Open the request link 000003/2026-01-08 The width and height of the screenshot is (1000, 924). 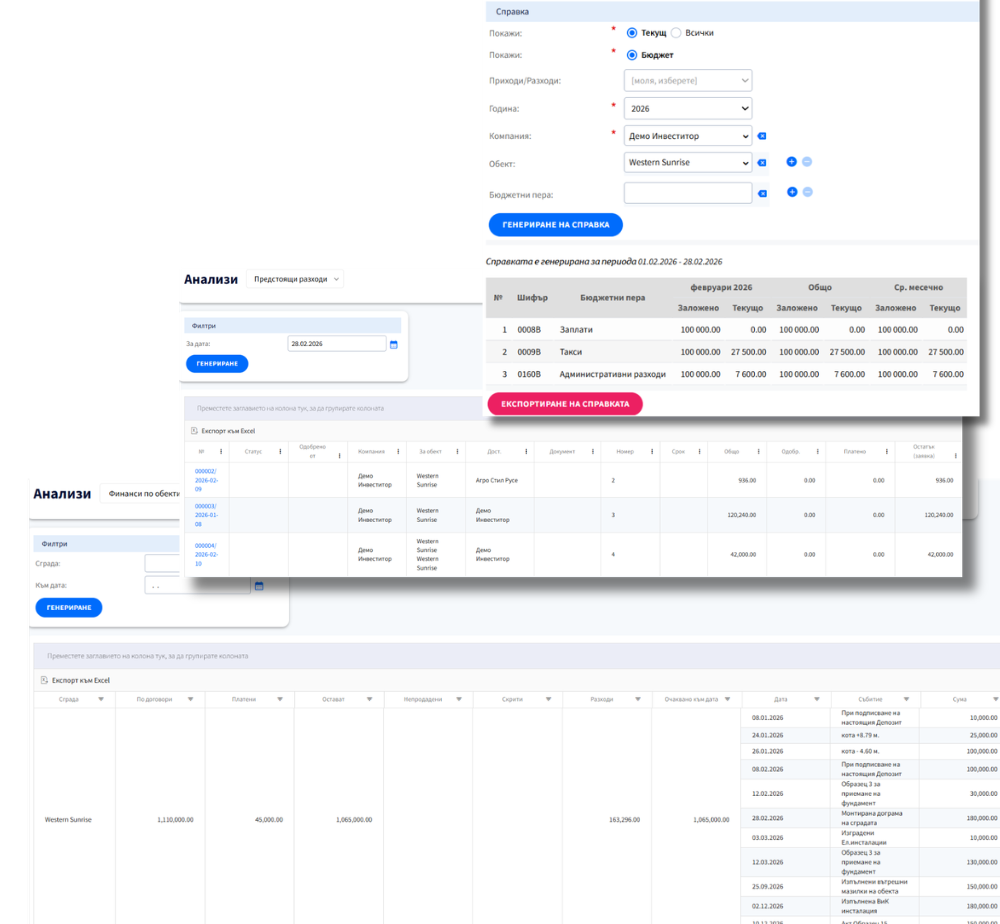click(x=205, y=515)
